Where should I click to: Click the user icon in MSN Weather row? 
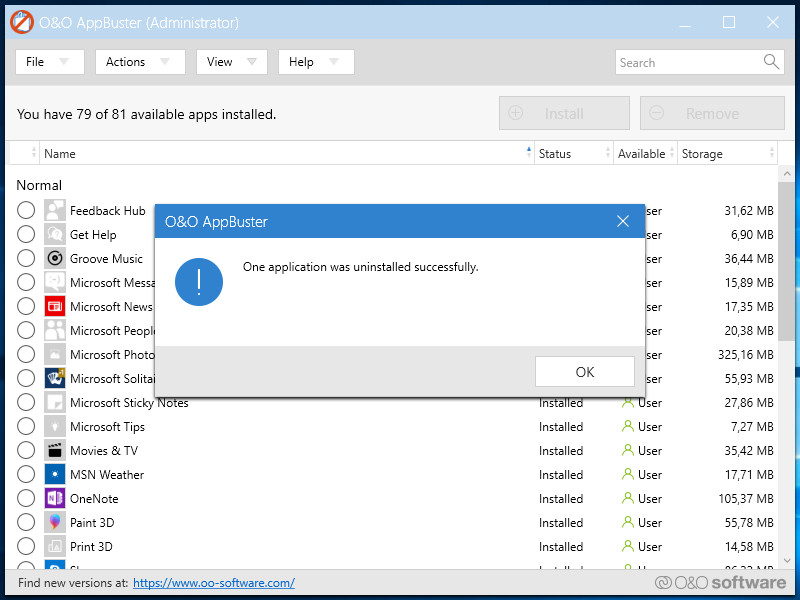(x=628, y=474)
